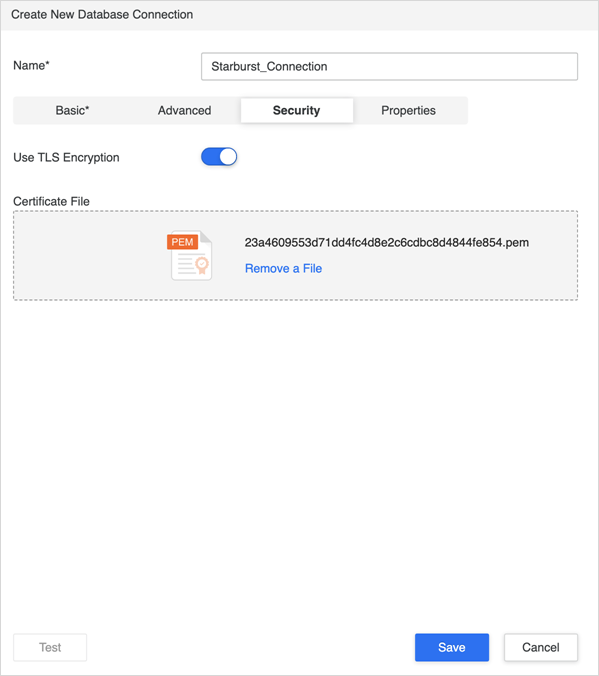Viewport: 599px width, 676px height.
Task: Click the white knob of TLS toggle
Action: click(228, 156)
